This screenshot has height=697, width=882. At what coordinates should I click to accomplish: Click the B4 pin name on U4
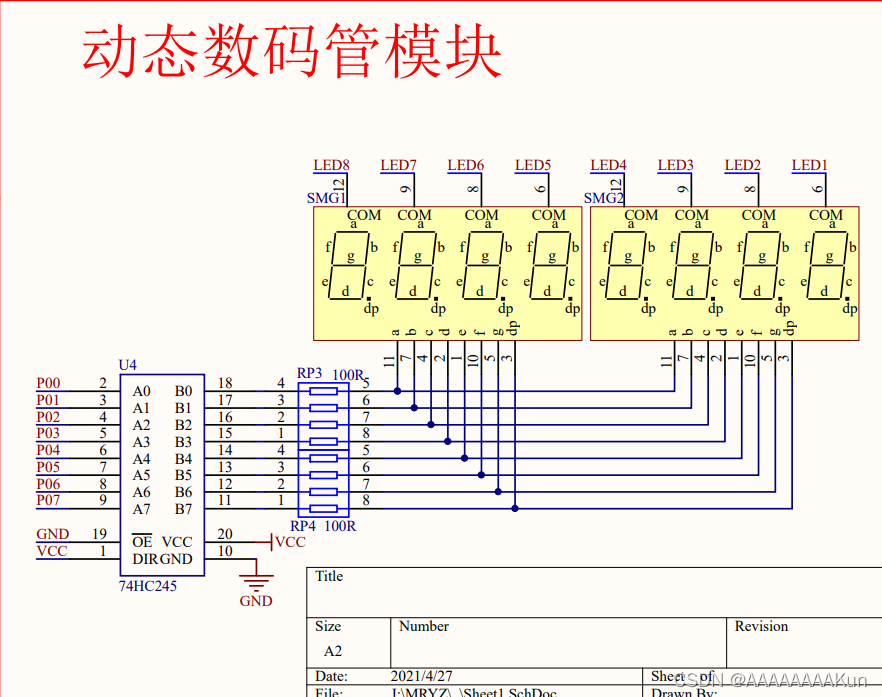click(x=183, y=458)
